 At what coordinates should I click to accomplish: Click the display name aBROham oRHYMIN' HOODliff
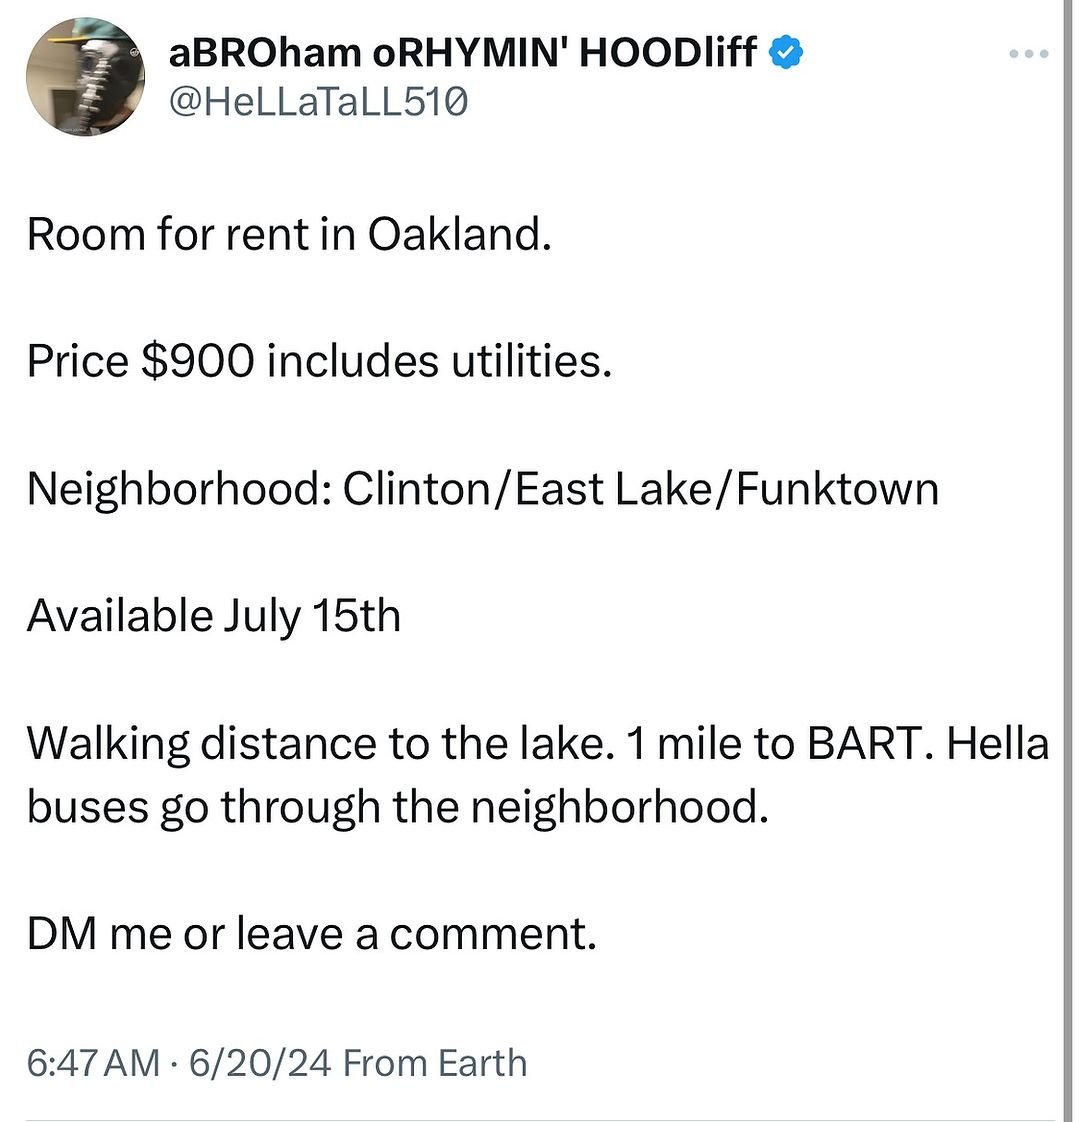point(462,51)
